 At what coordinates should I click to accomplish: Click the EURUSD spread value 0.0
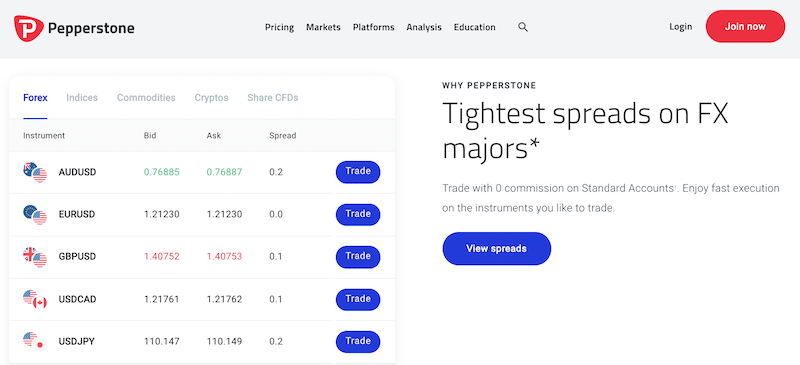pos(276,214)
